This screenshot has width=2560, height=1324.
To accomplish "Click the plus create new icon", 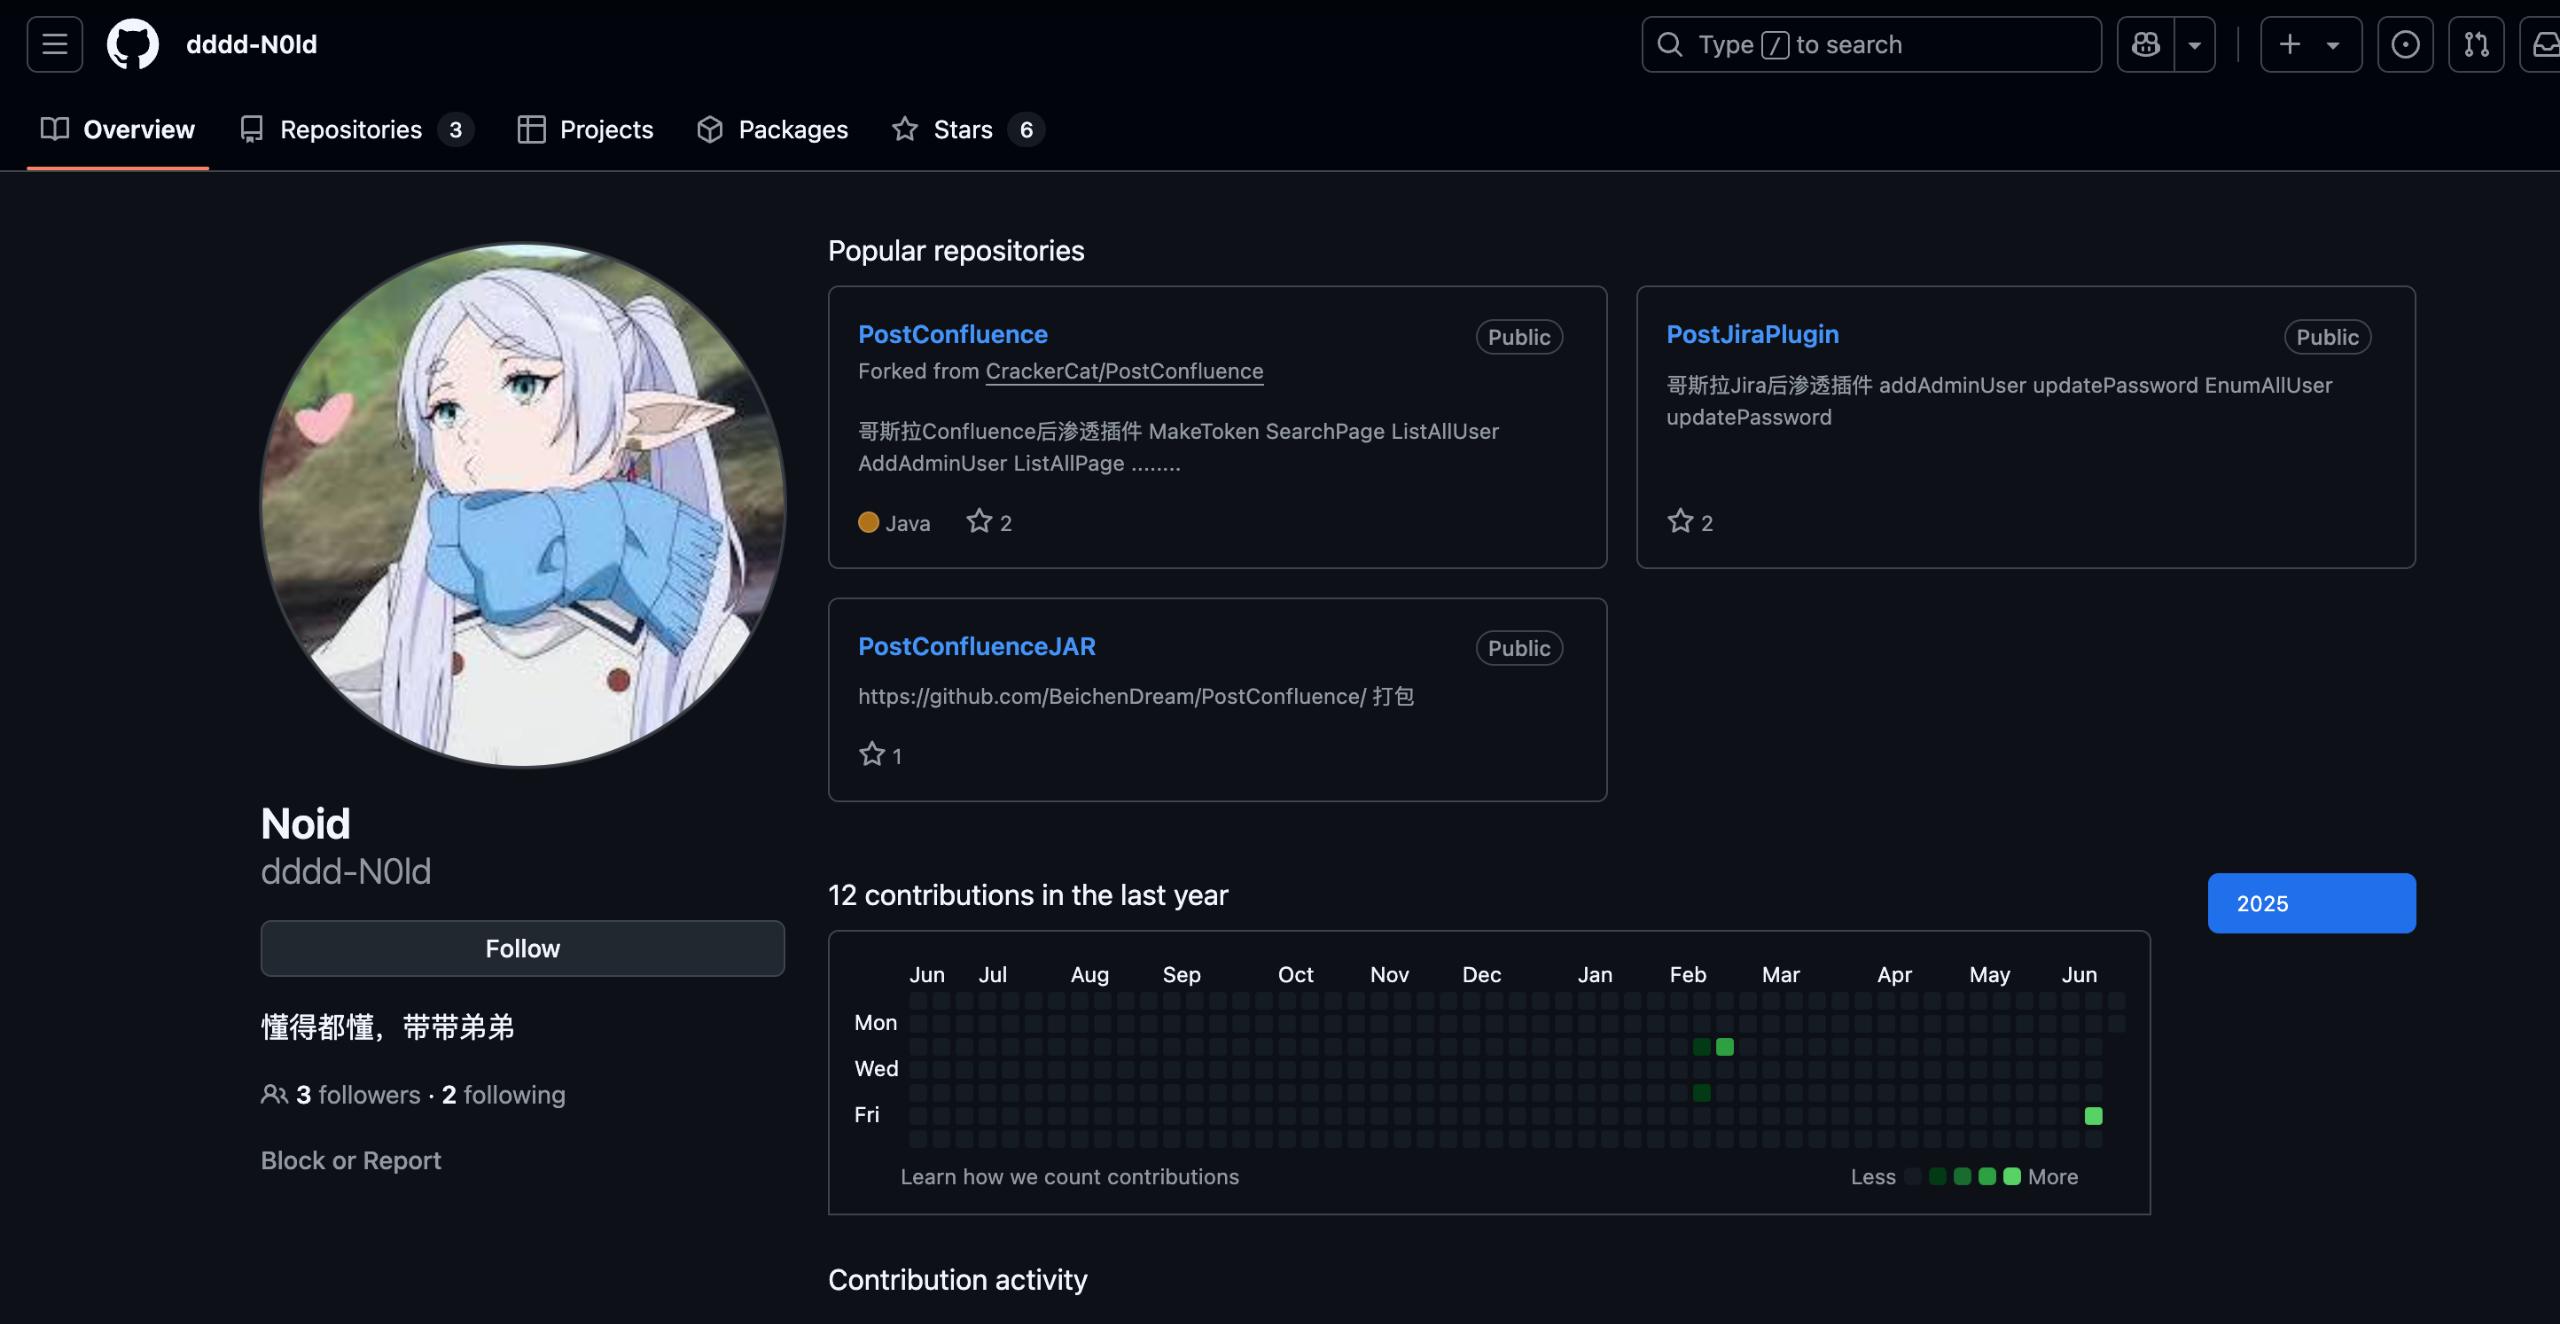I will [x=2290, y=44].
